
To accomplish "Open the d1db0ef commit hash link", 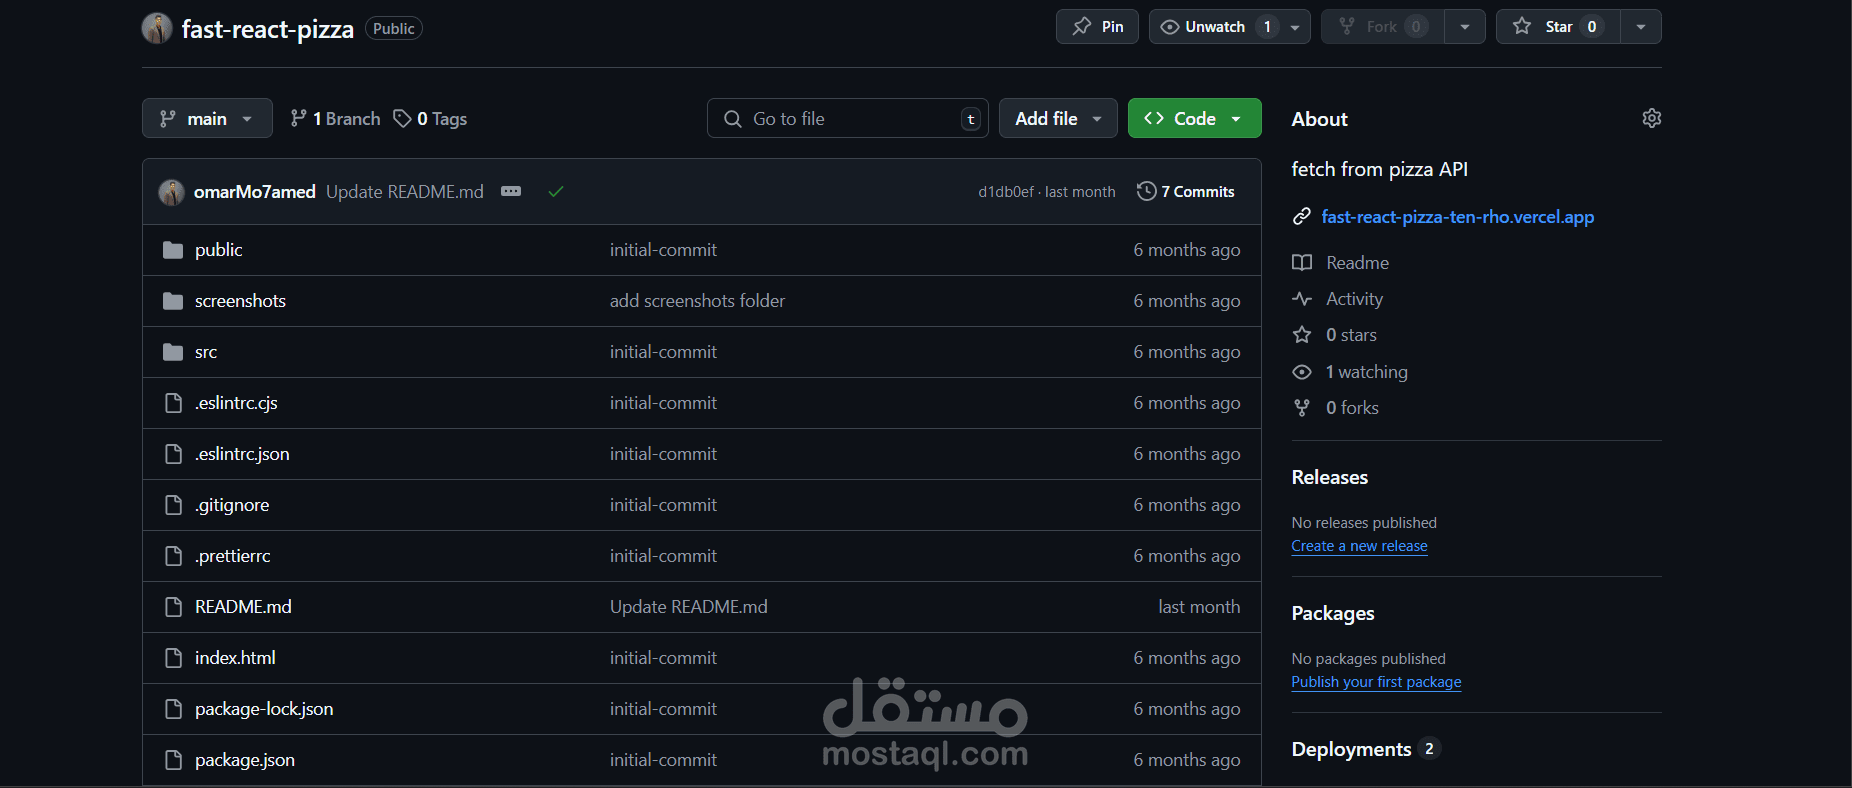I will (1006, 192).
